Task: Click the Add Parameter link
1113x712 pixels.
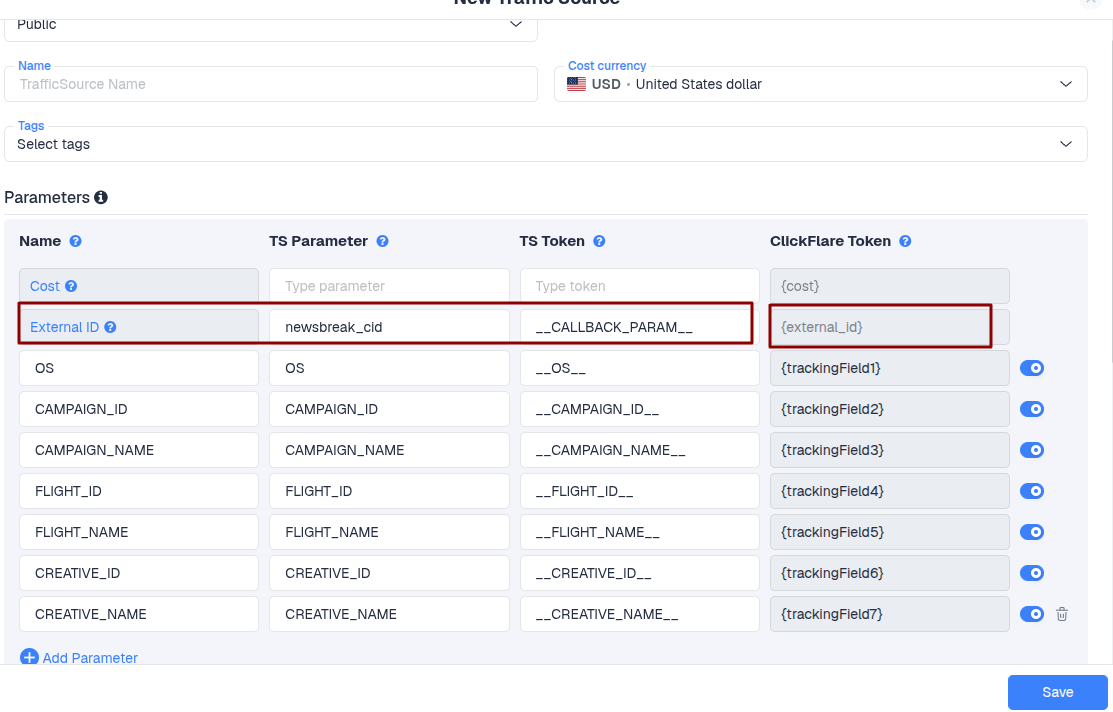Action: coord(90,658)
